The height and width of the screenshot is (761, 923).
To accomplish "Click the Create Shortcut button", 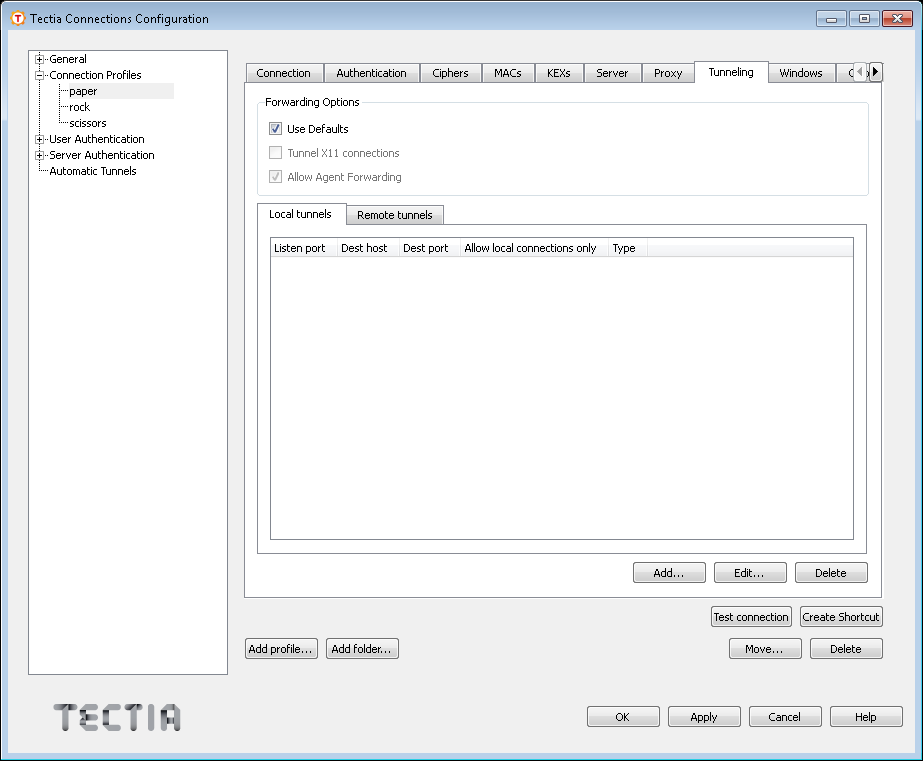I will (x=840, y=617).
